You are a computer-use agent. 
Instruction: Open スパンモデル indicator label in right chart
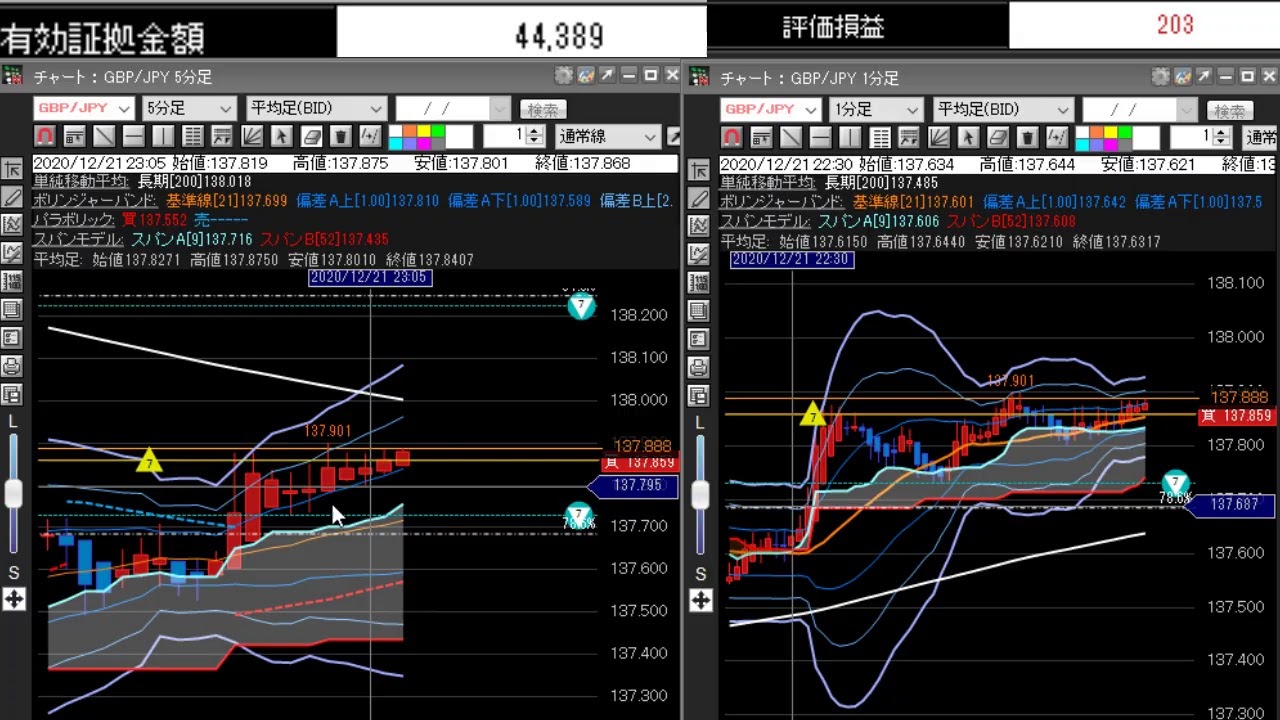pyautogui.click(x=764, y=221)
